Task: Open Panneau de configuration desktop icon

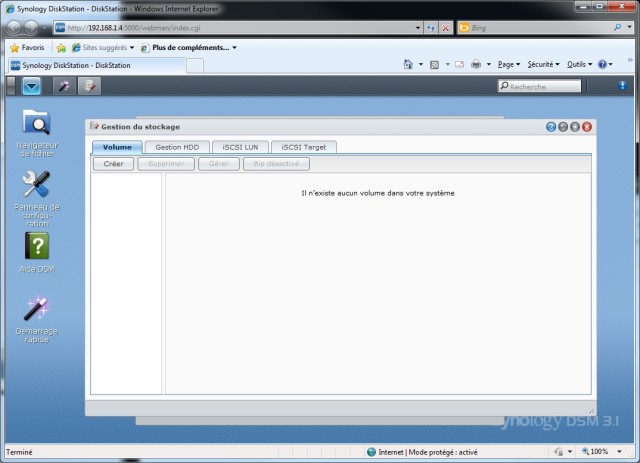Action: pyautogui.click(x=37, y=199)
